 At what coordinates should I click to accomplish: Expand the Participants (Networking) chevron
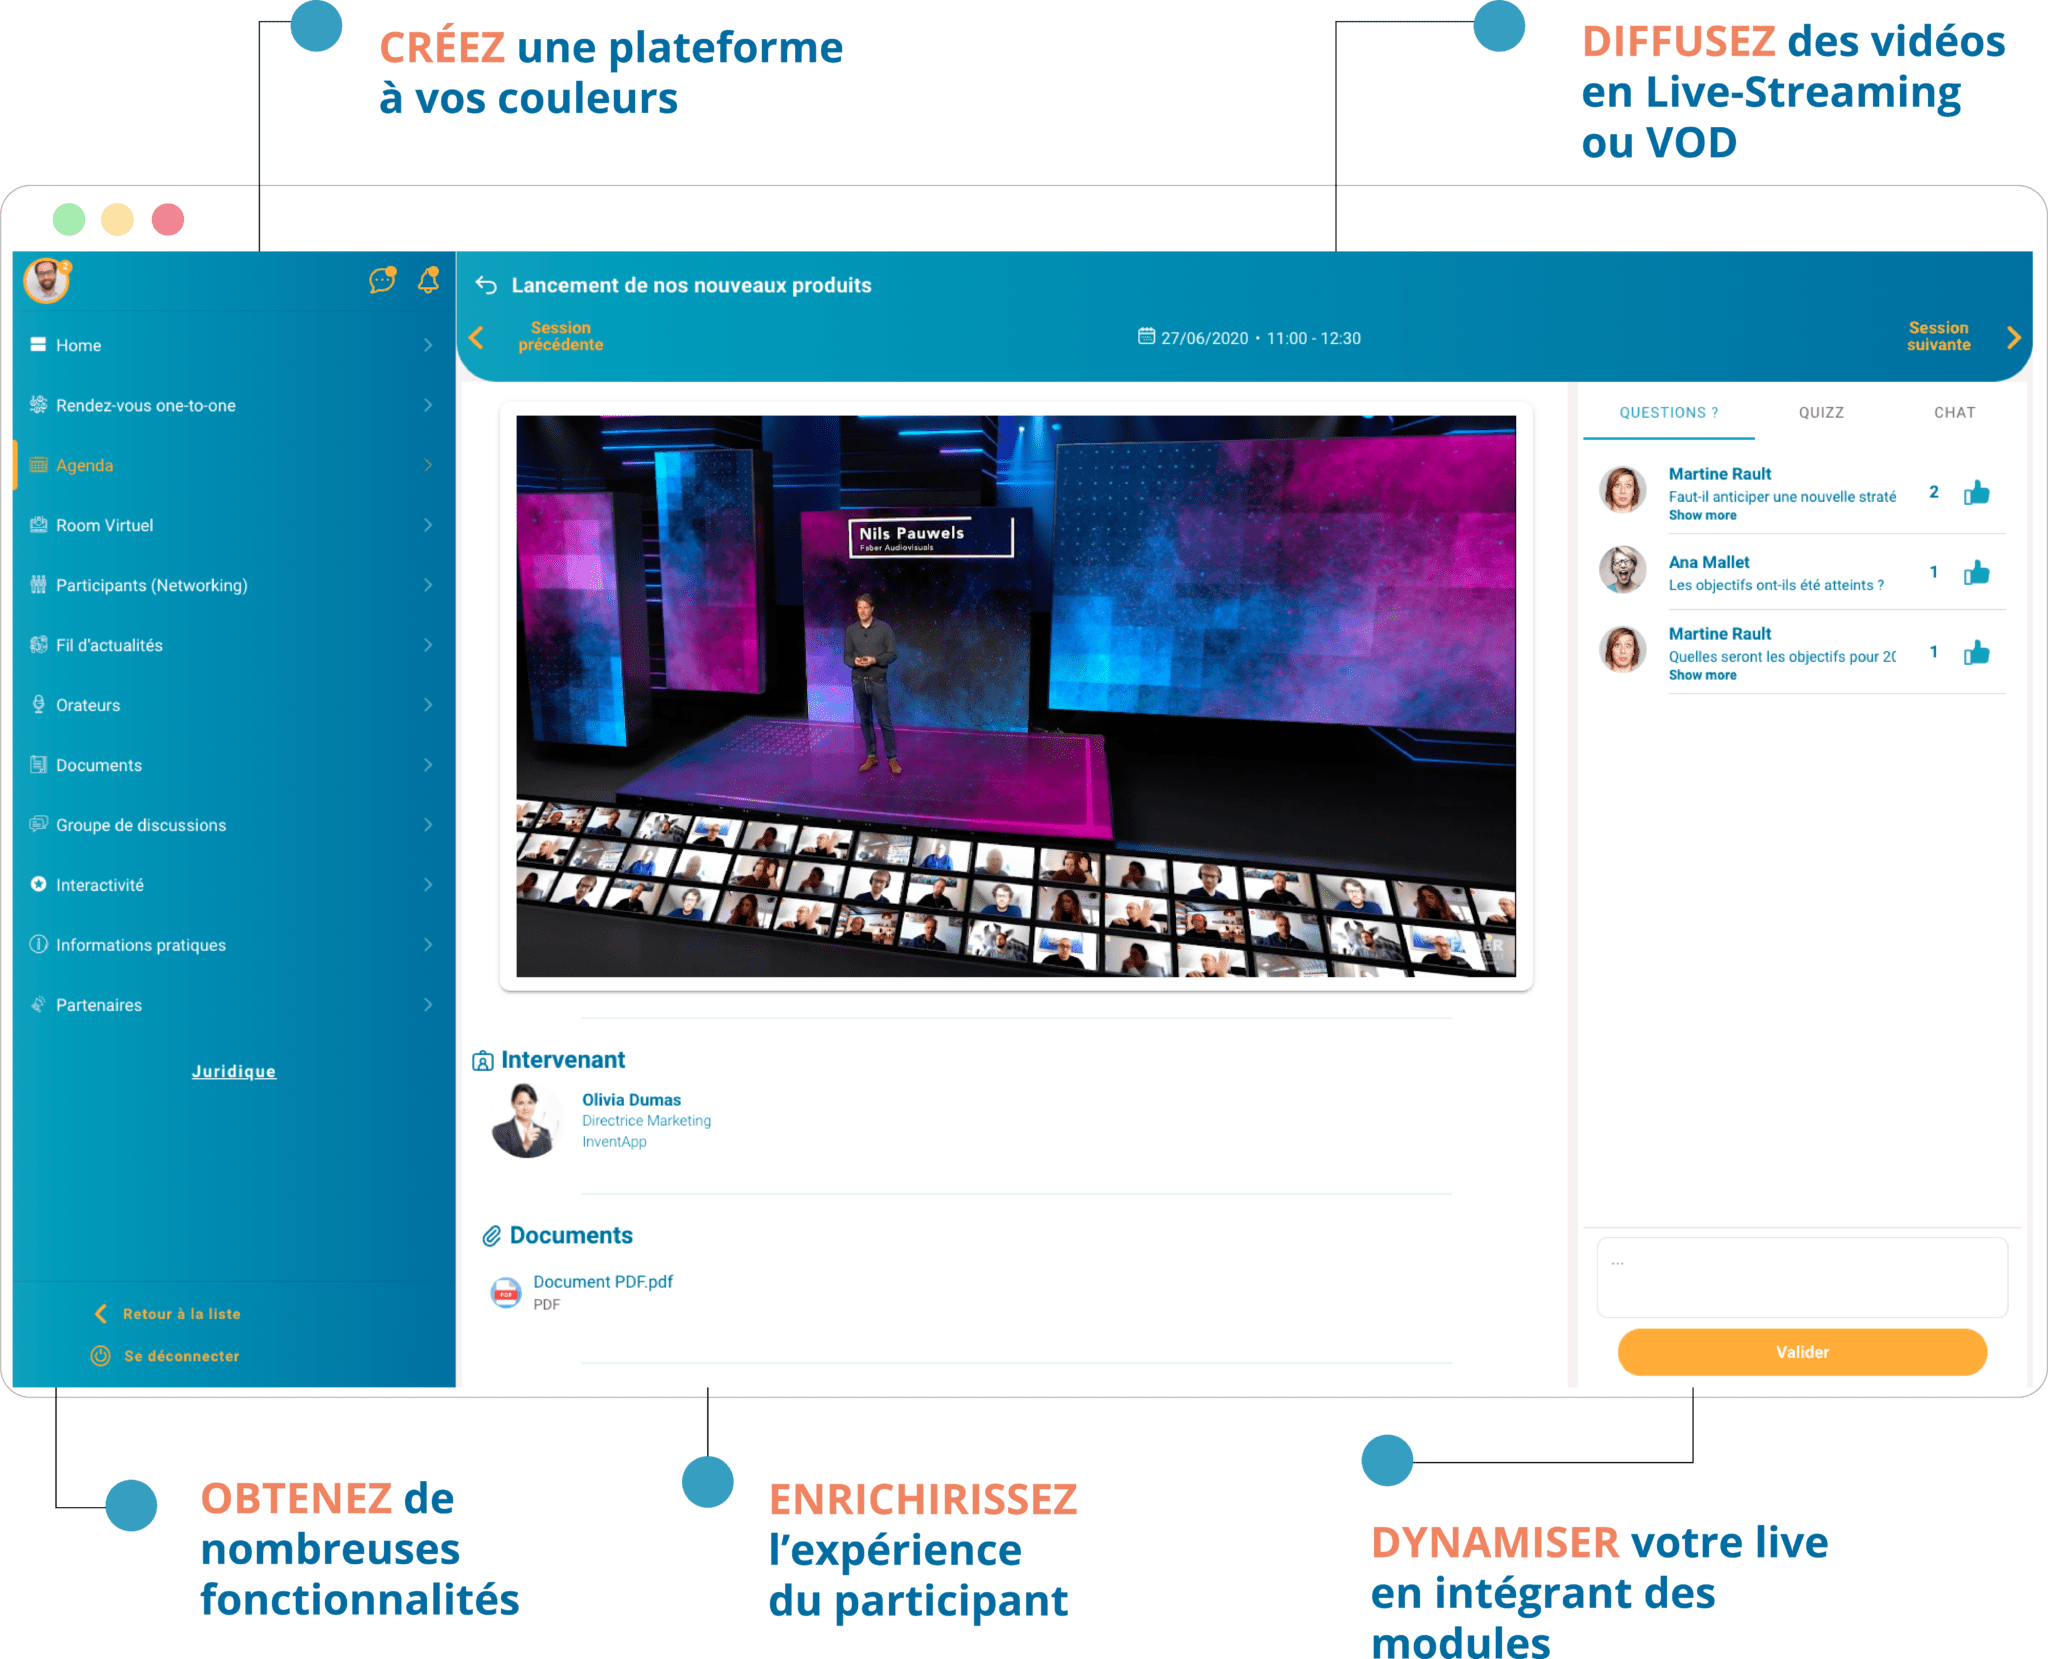coord(428,585)
